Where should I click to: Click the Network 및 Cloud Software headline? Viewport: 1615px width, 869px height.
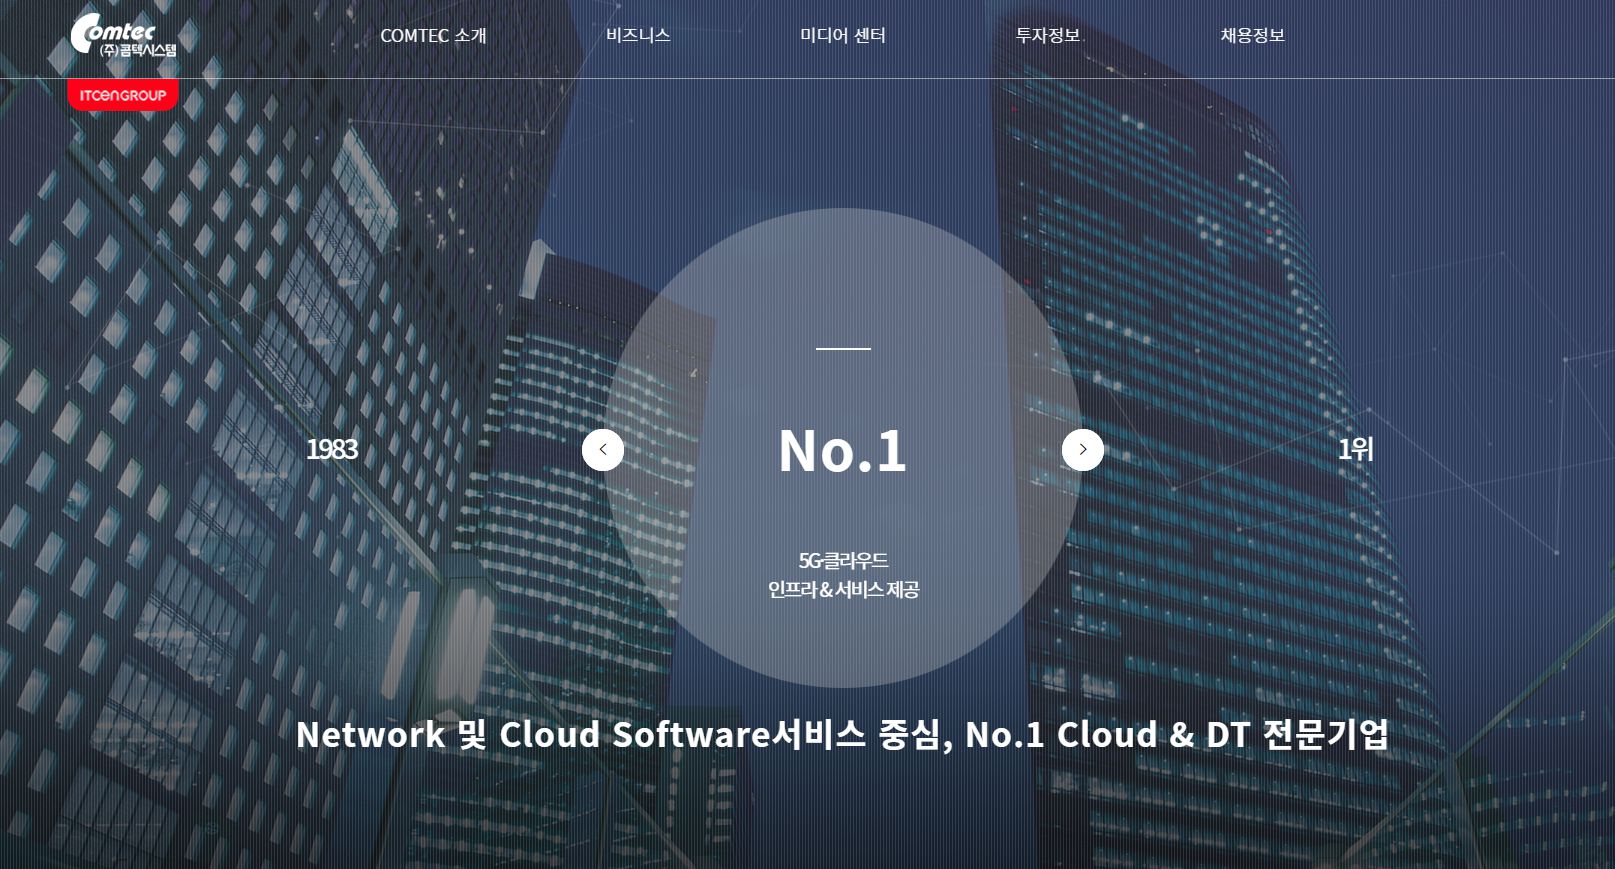coord(842,735)
